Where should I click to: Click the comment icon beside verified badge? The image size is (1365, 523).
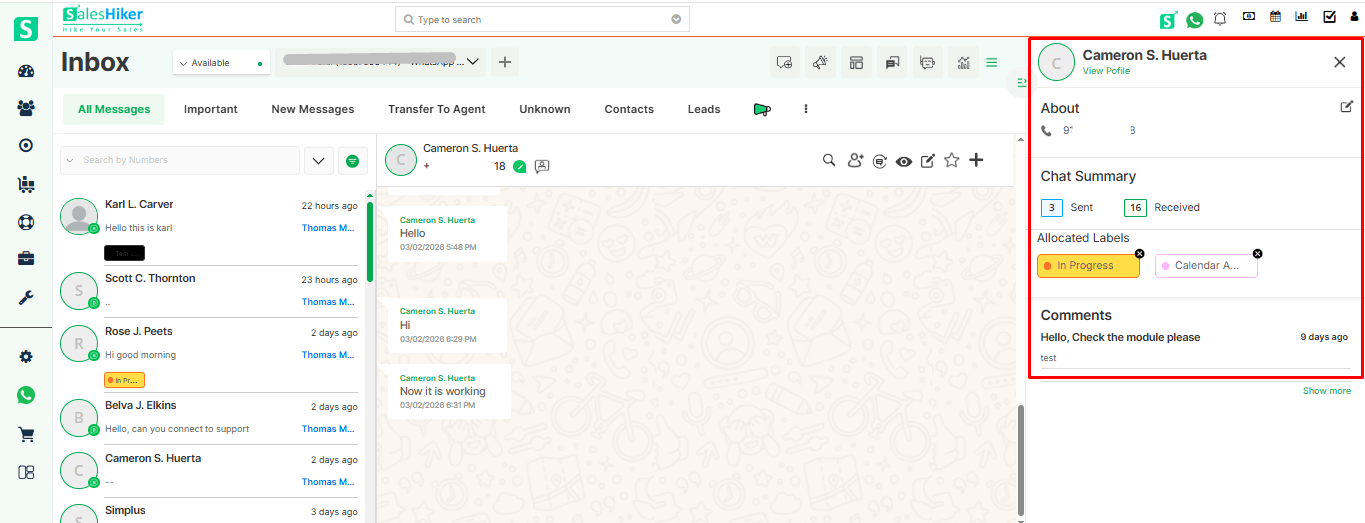542,167
